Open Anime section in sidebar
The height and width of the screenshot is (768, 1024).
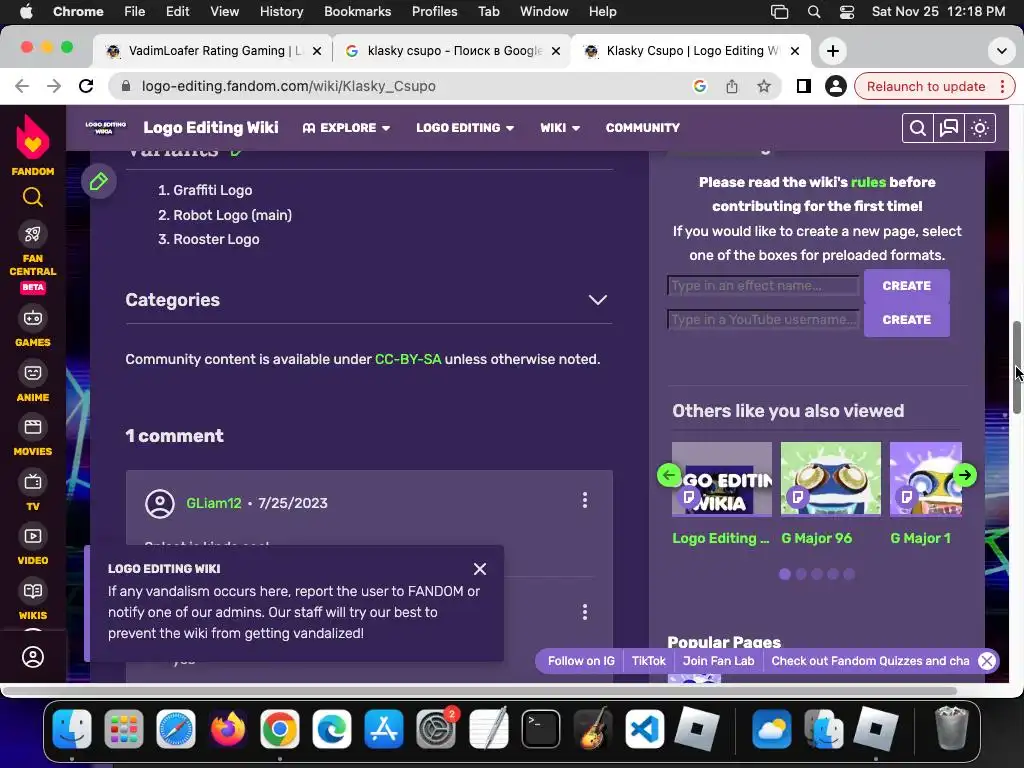33,381
